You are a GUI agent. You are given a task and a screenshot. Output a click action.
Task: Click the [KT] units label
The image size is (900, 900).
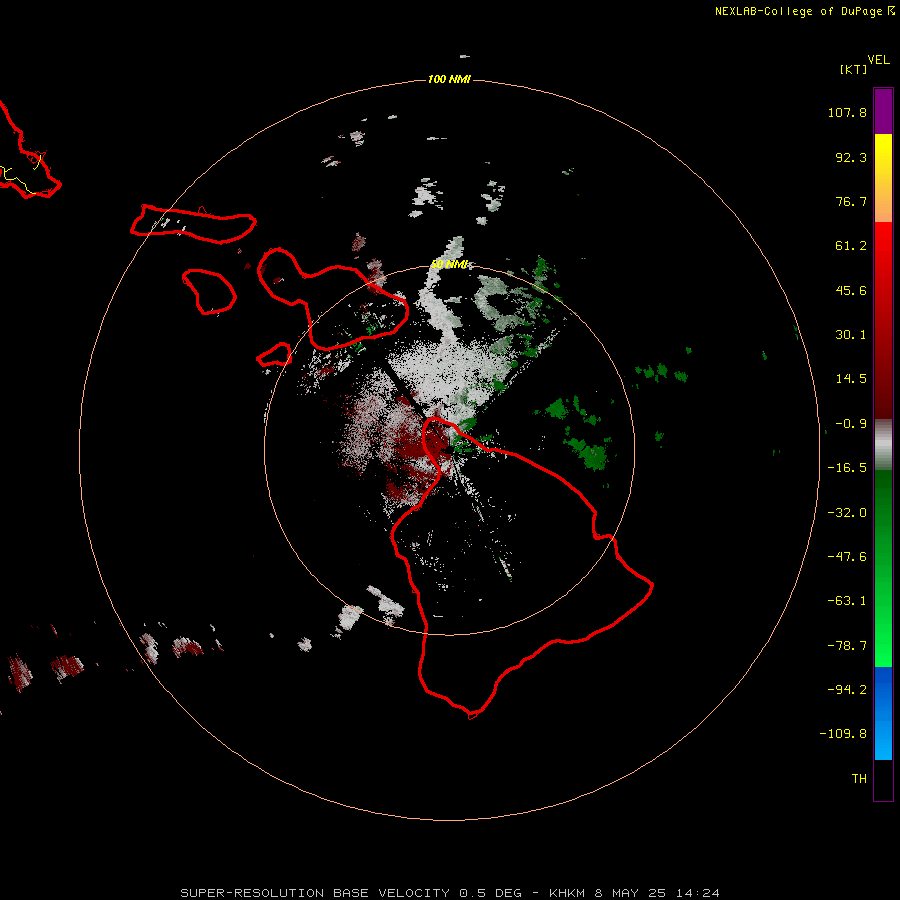[x=853, y=69]
